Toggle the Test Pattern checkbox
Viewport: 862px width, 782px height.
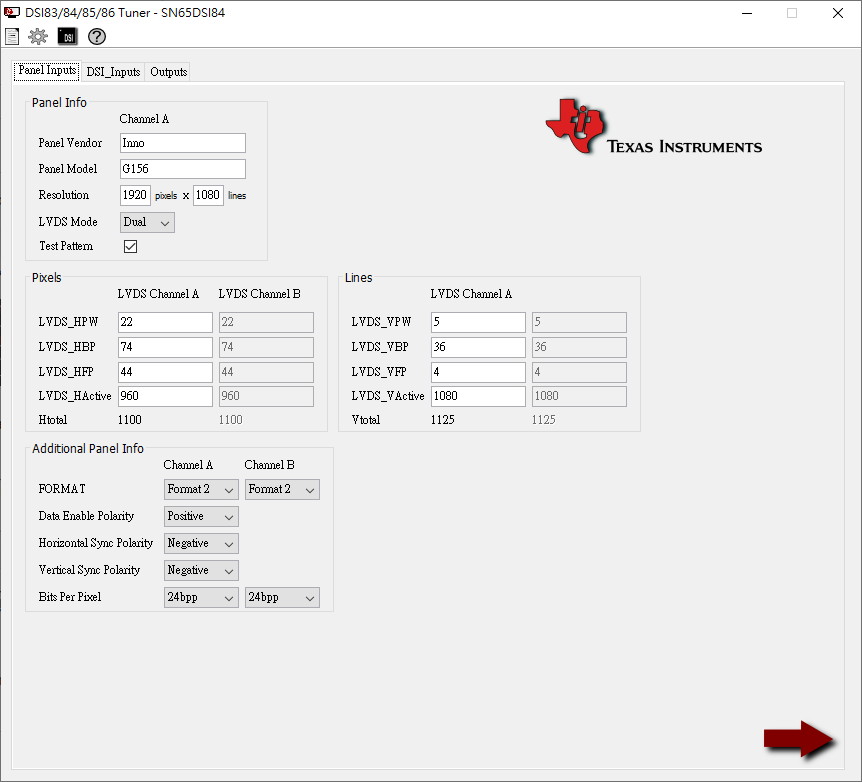point(130,246)
